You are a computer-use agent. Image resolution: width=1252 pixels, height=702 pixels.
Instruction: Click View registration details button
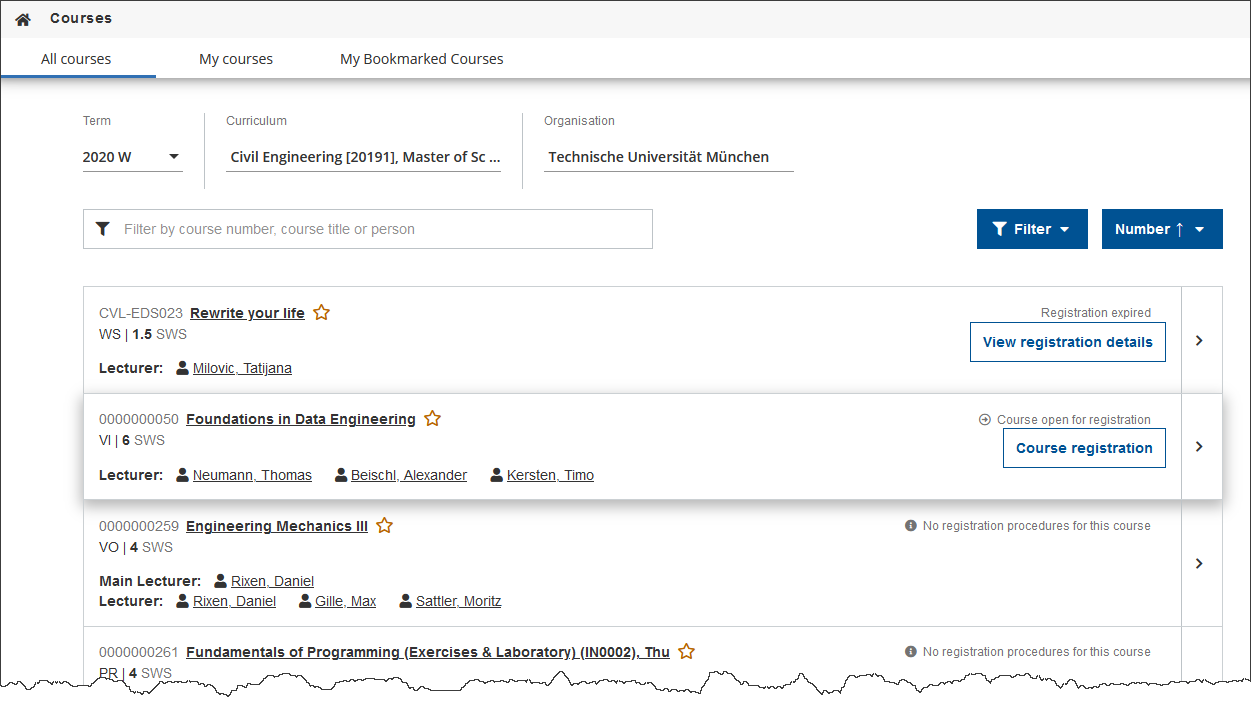[x=1067, y=342]
